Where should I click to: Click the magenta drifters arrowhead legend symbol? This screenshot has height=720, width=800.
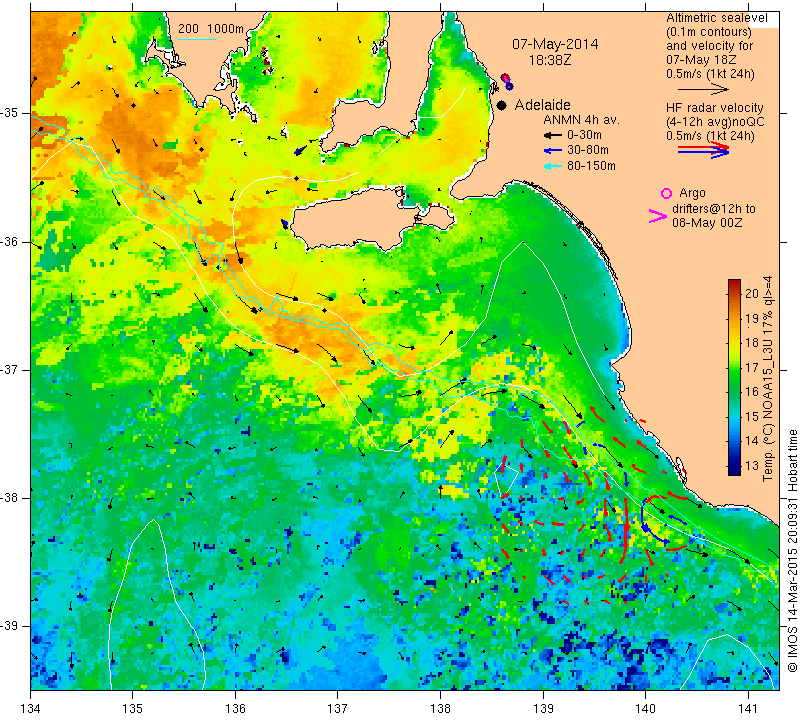click(657, 216)
